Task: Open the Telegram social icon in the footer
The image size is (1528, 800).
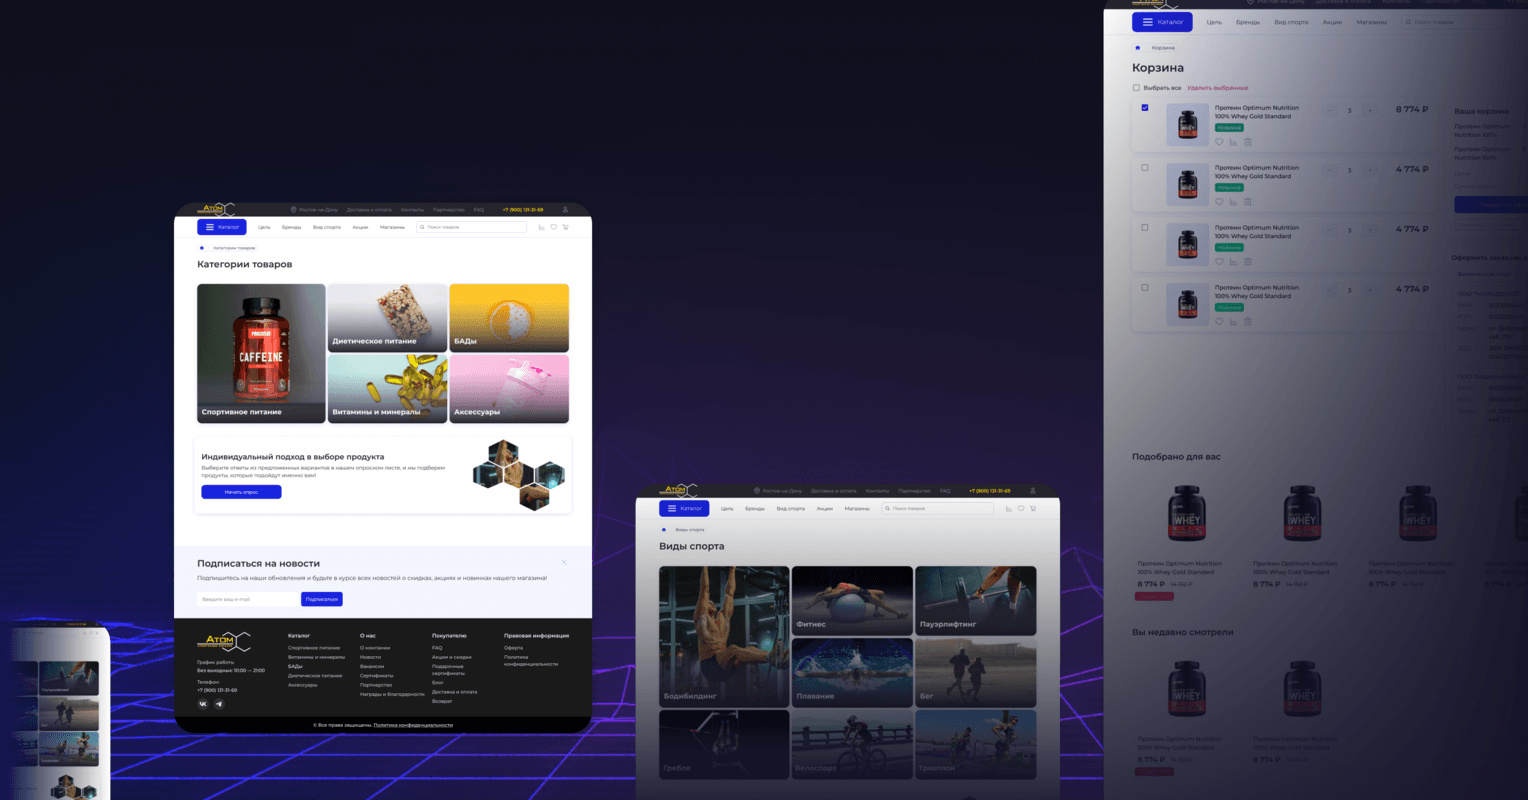Action: click(x=219, y=704)
